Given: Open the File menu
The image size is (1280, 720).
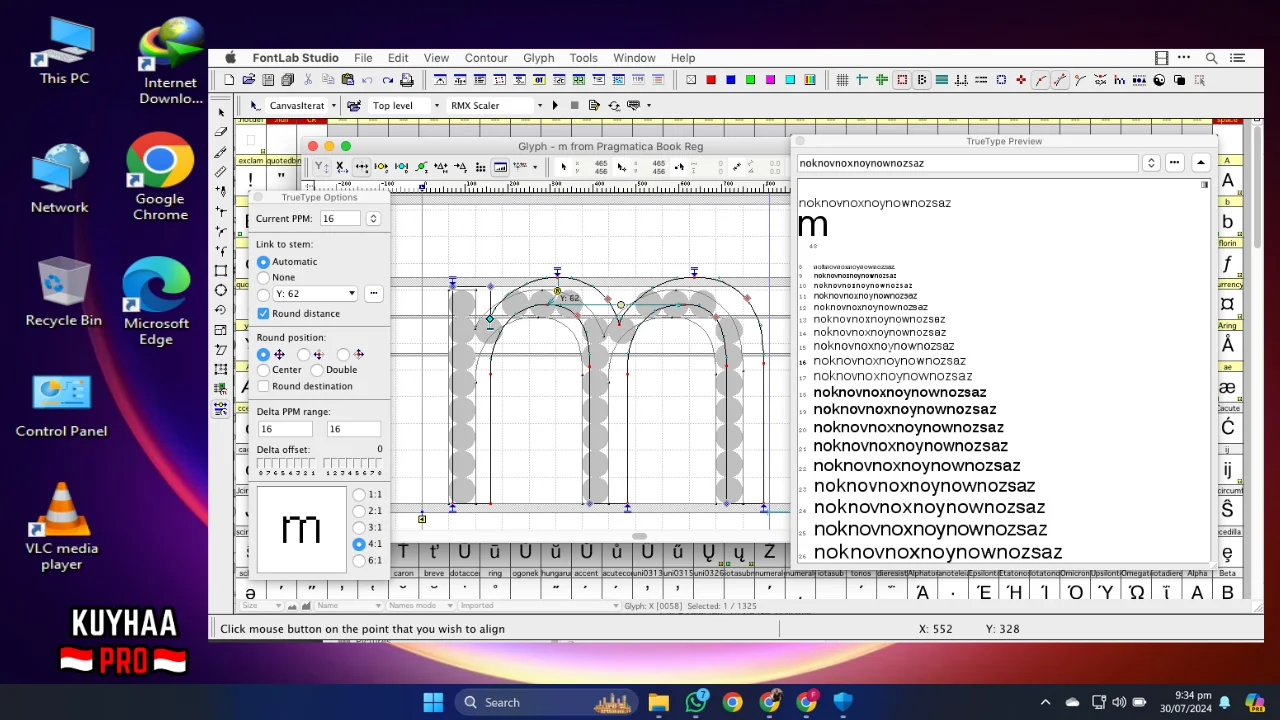Looking at the screenshot, I should (363, 58).
